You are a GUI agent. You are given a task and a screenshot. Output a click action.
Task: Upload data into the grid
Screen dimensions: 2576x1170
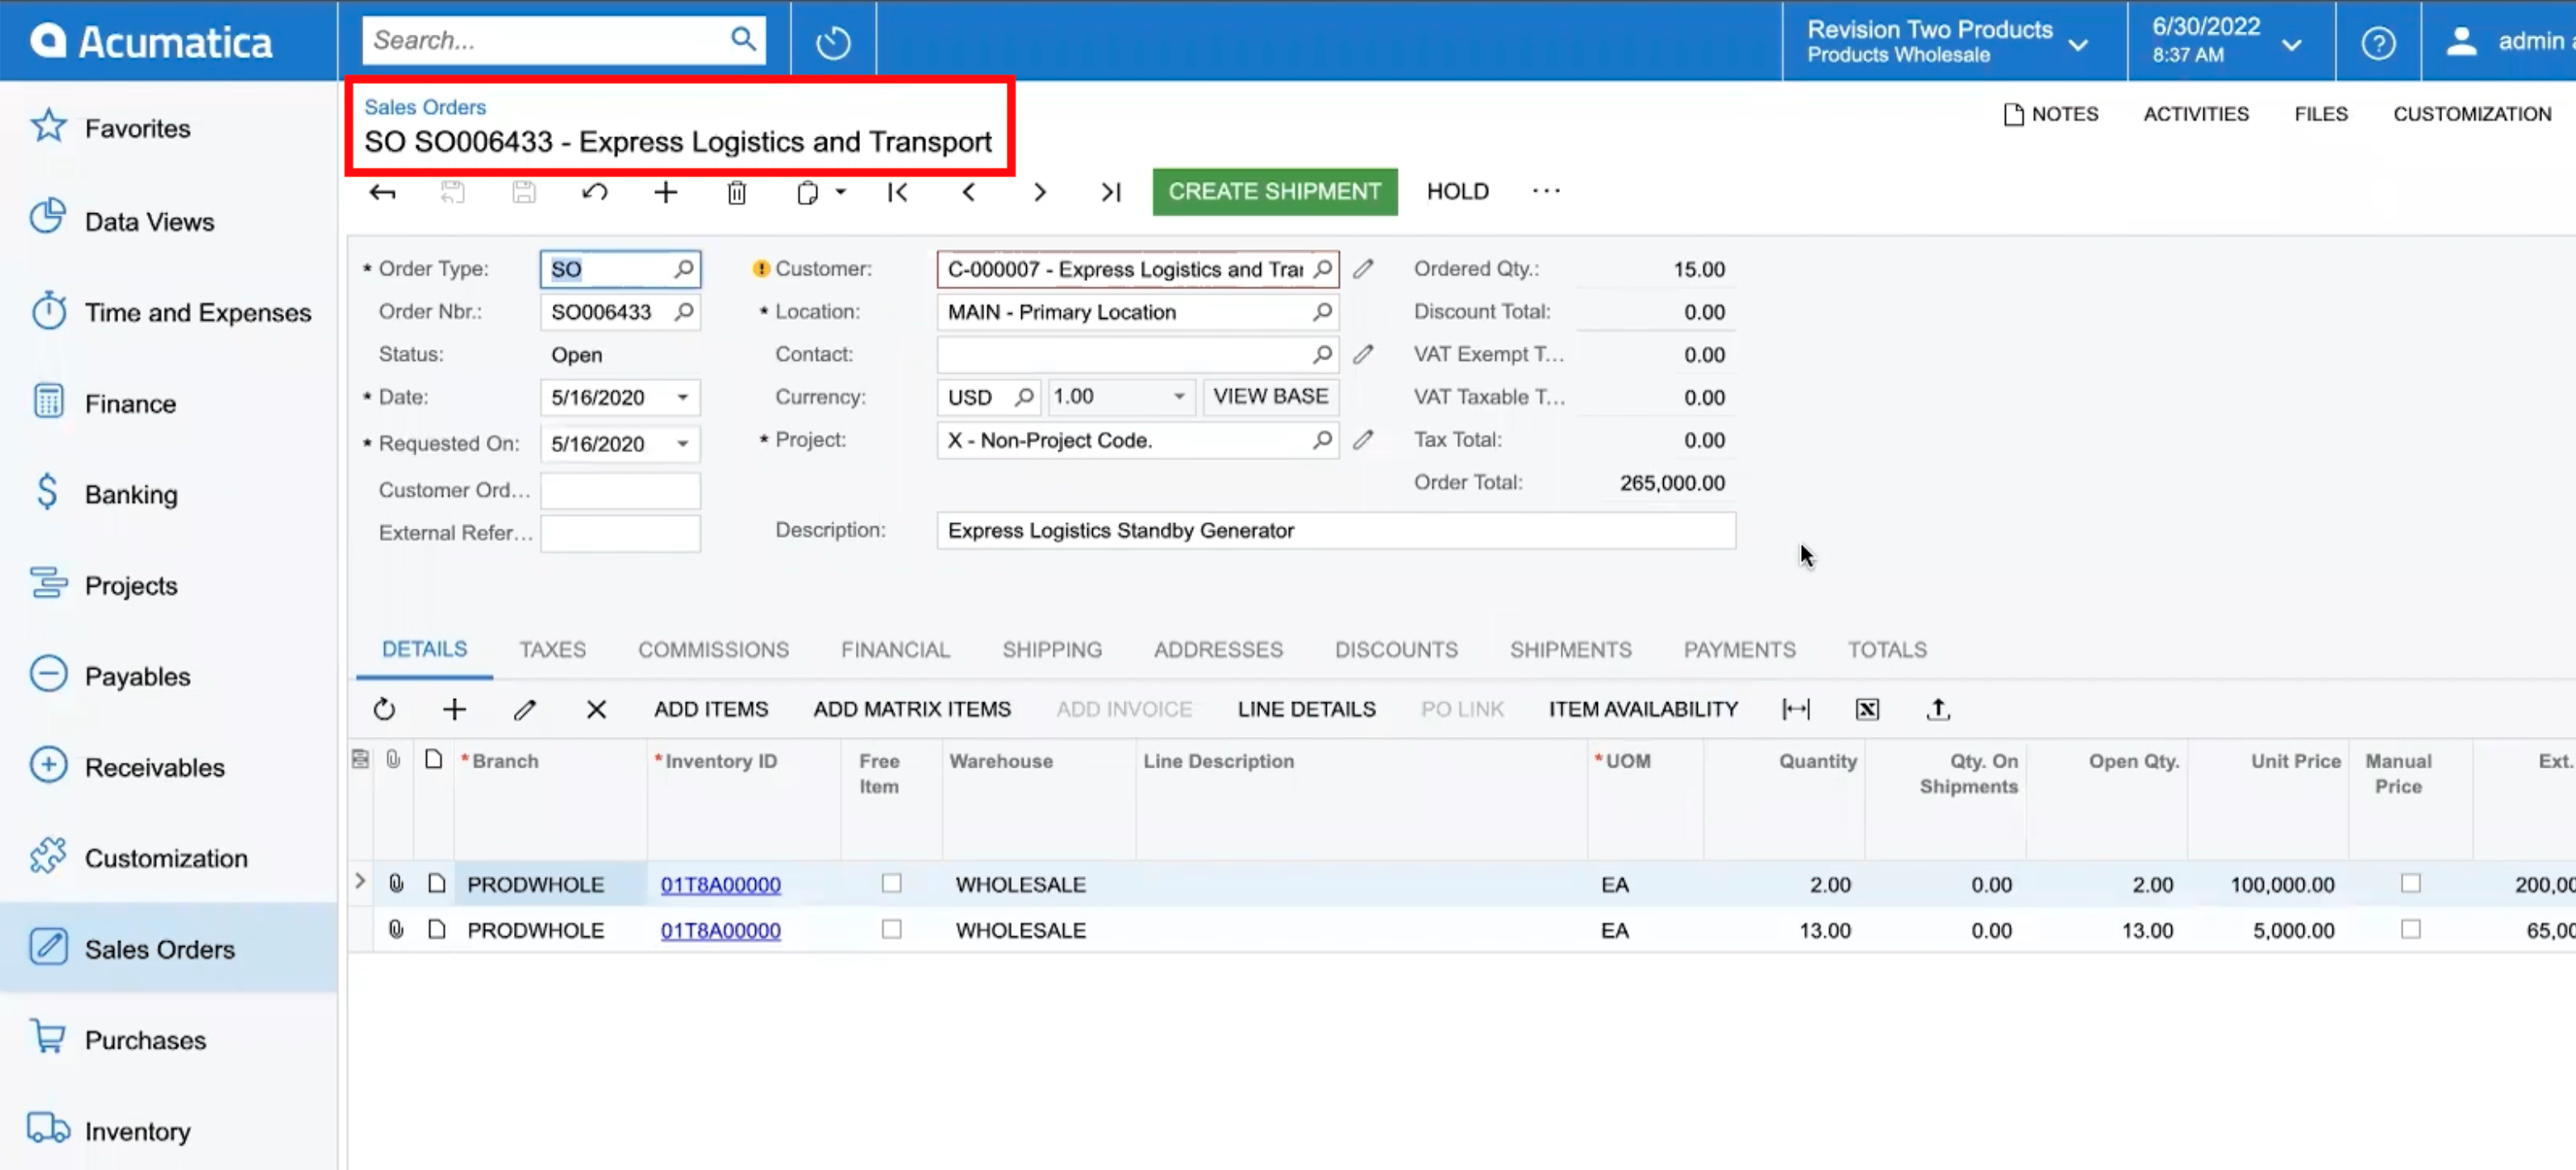coord(1937,709)
